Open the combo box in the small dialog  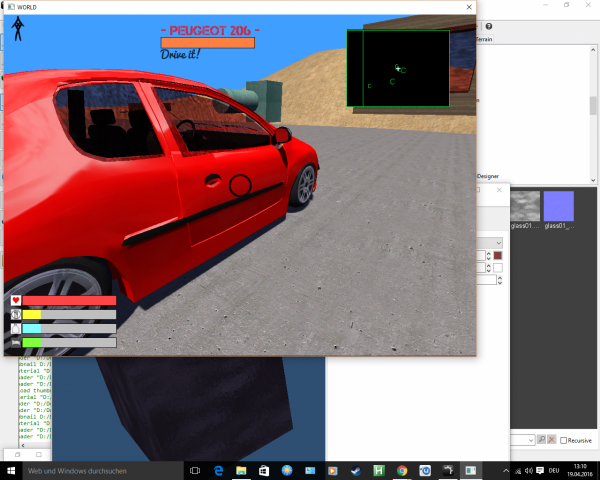[x=497, y=242]
